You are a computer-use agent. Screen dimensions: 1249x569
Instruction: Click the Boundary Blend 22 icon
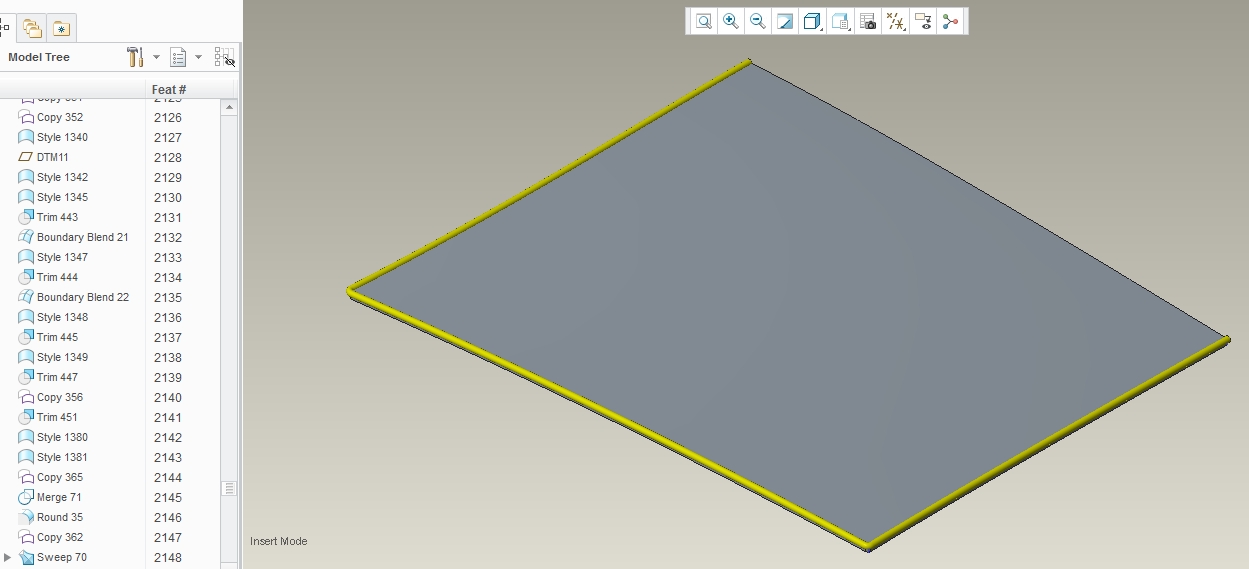click(x=27, y=297)
